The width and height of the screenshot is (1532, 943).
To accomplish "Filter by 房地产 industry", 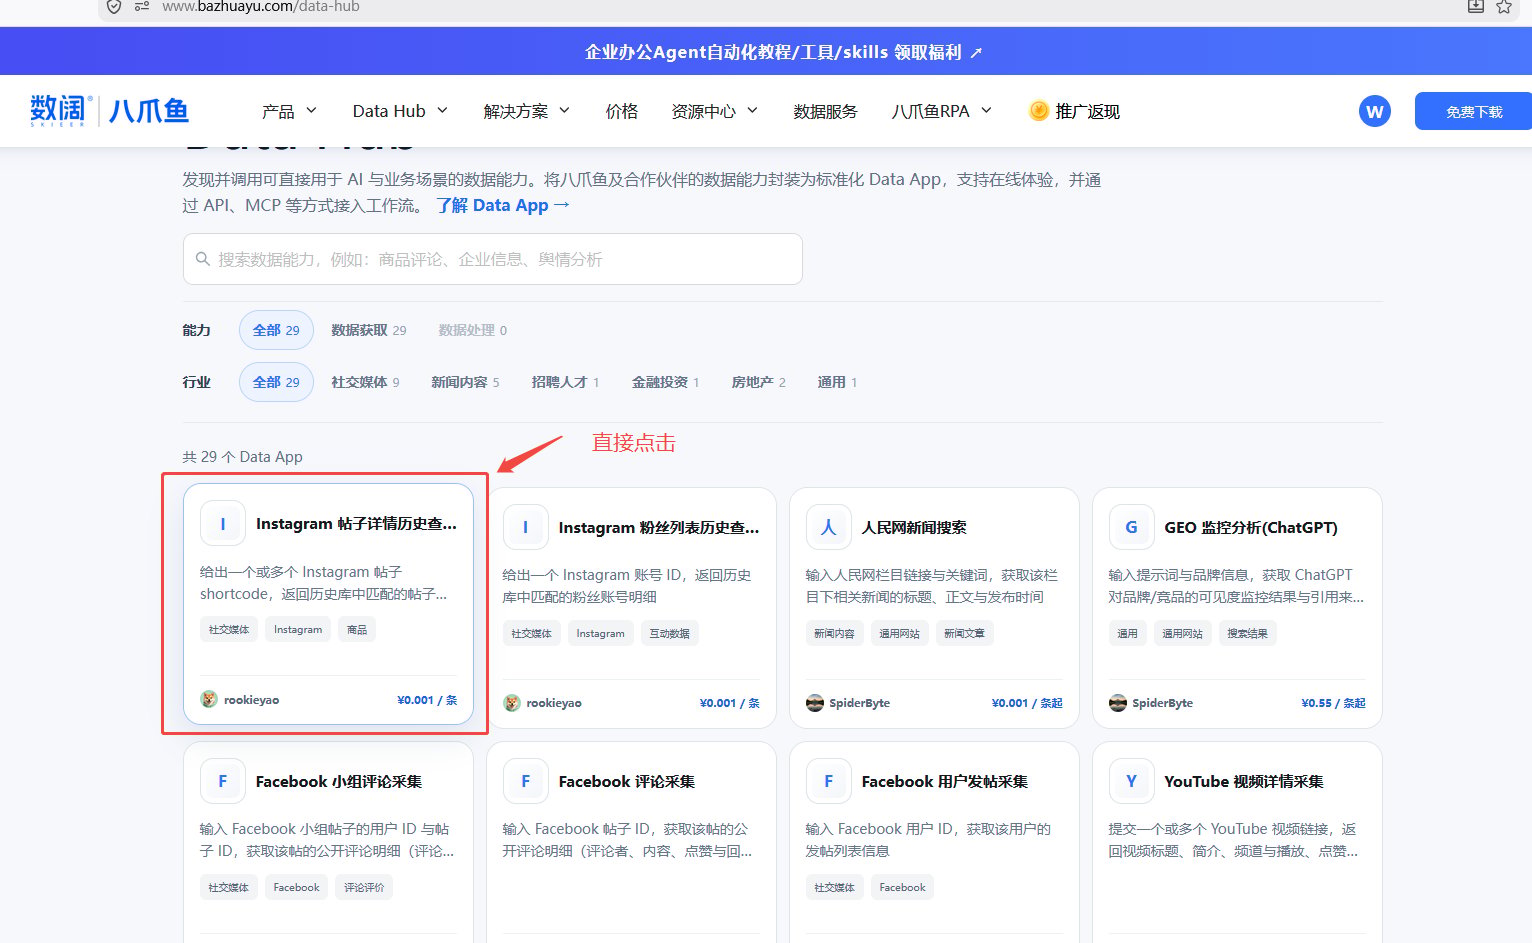I will 758,382.
